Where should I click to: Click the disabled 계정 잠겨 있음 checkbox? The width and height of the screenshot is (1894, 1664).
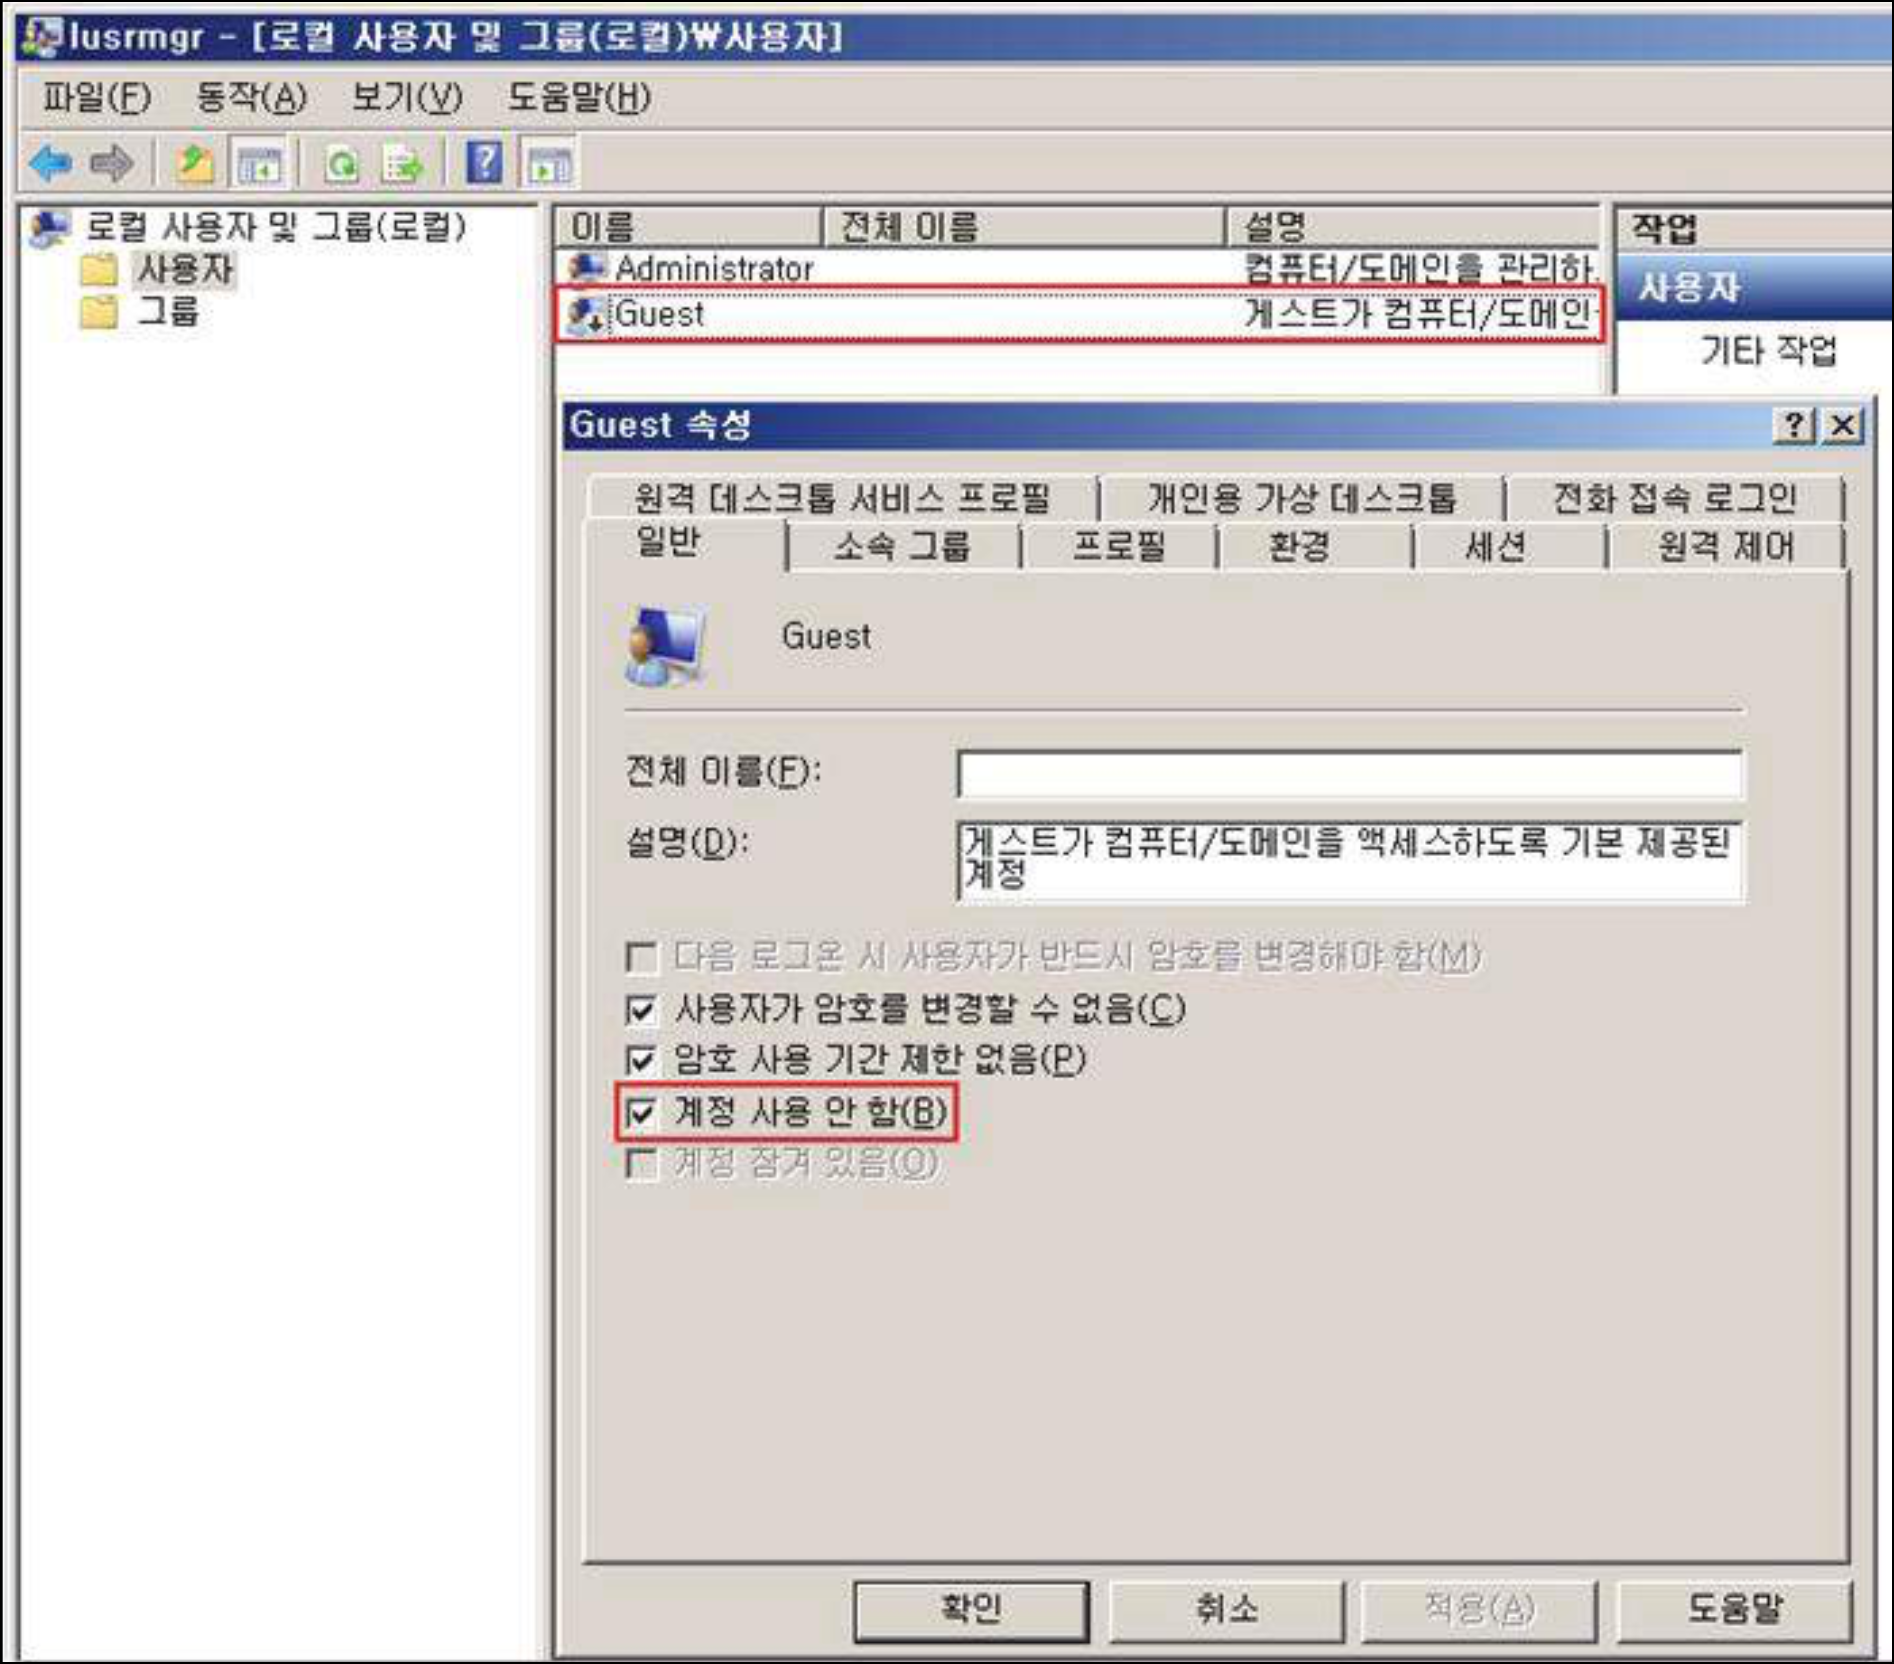[641, 1163]
